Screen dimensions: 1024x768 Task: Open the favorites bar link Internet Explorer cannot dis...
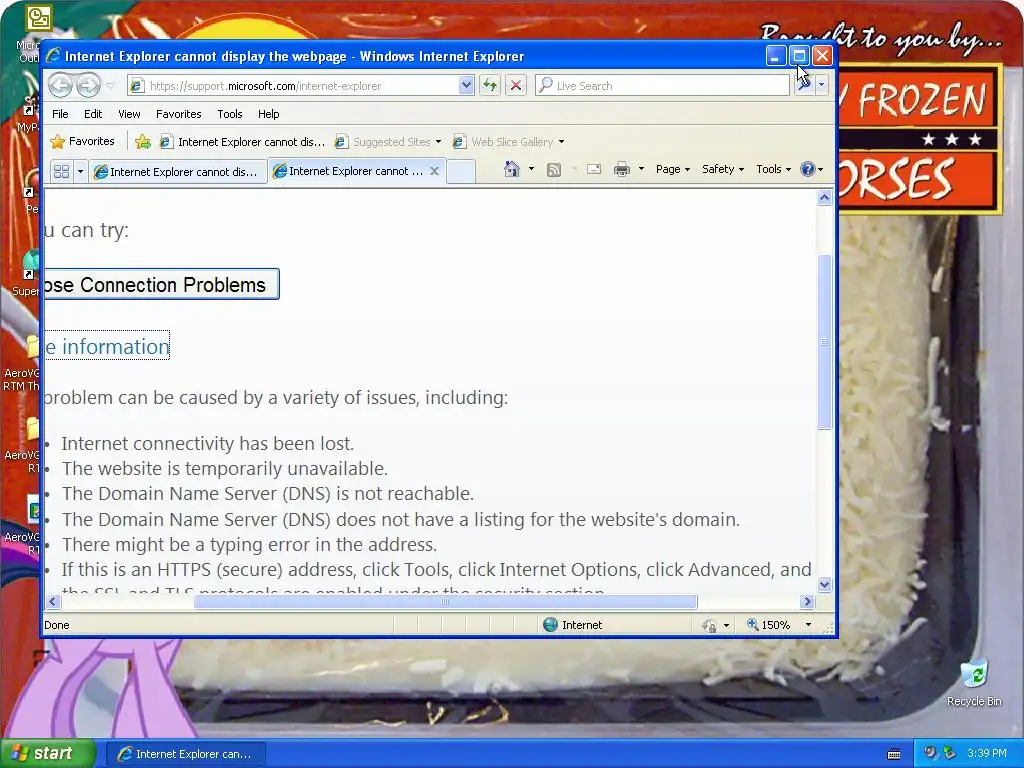[x=242, y=142]
